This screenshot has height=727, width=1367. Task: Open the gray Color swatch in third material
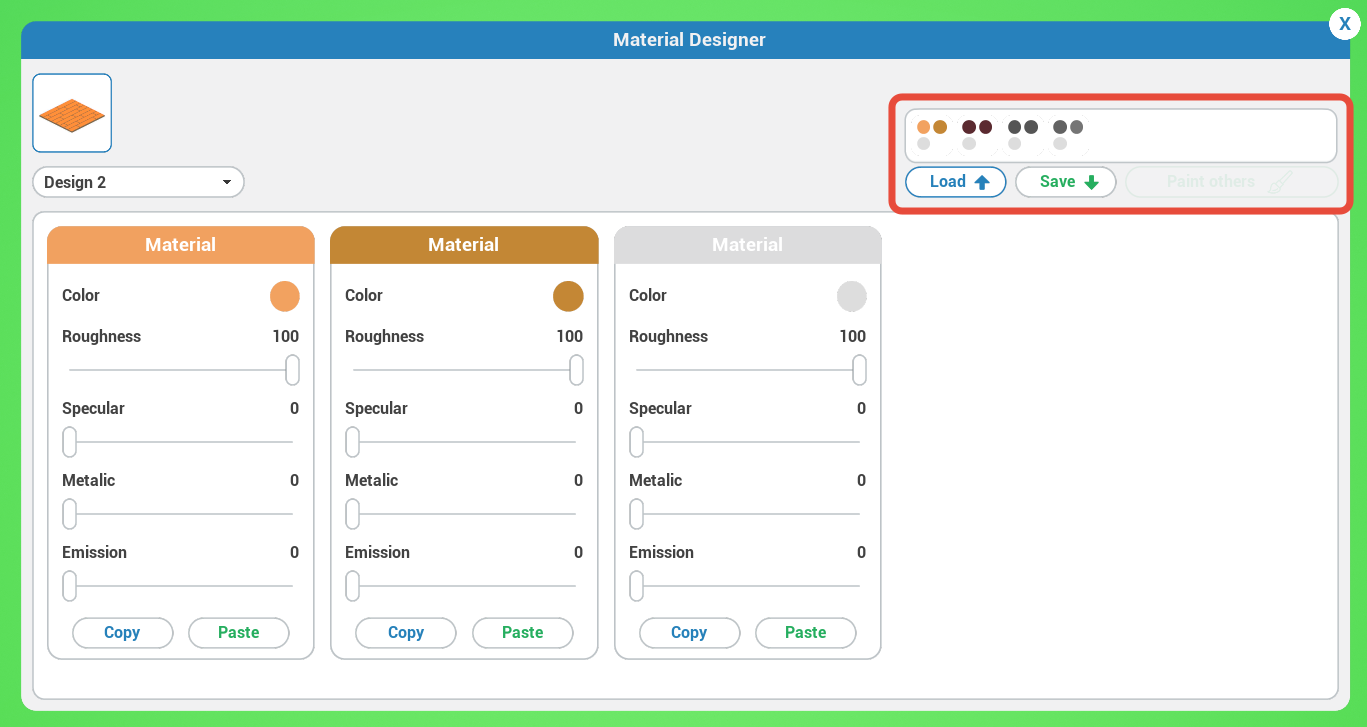[852, 296]
